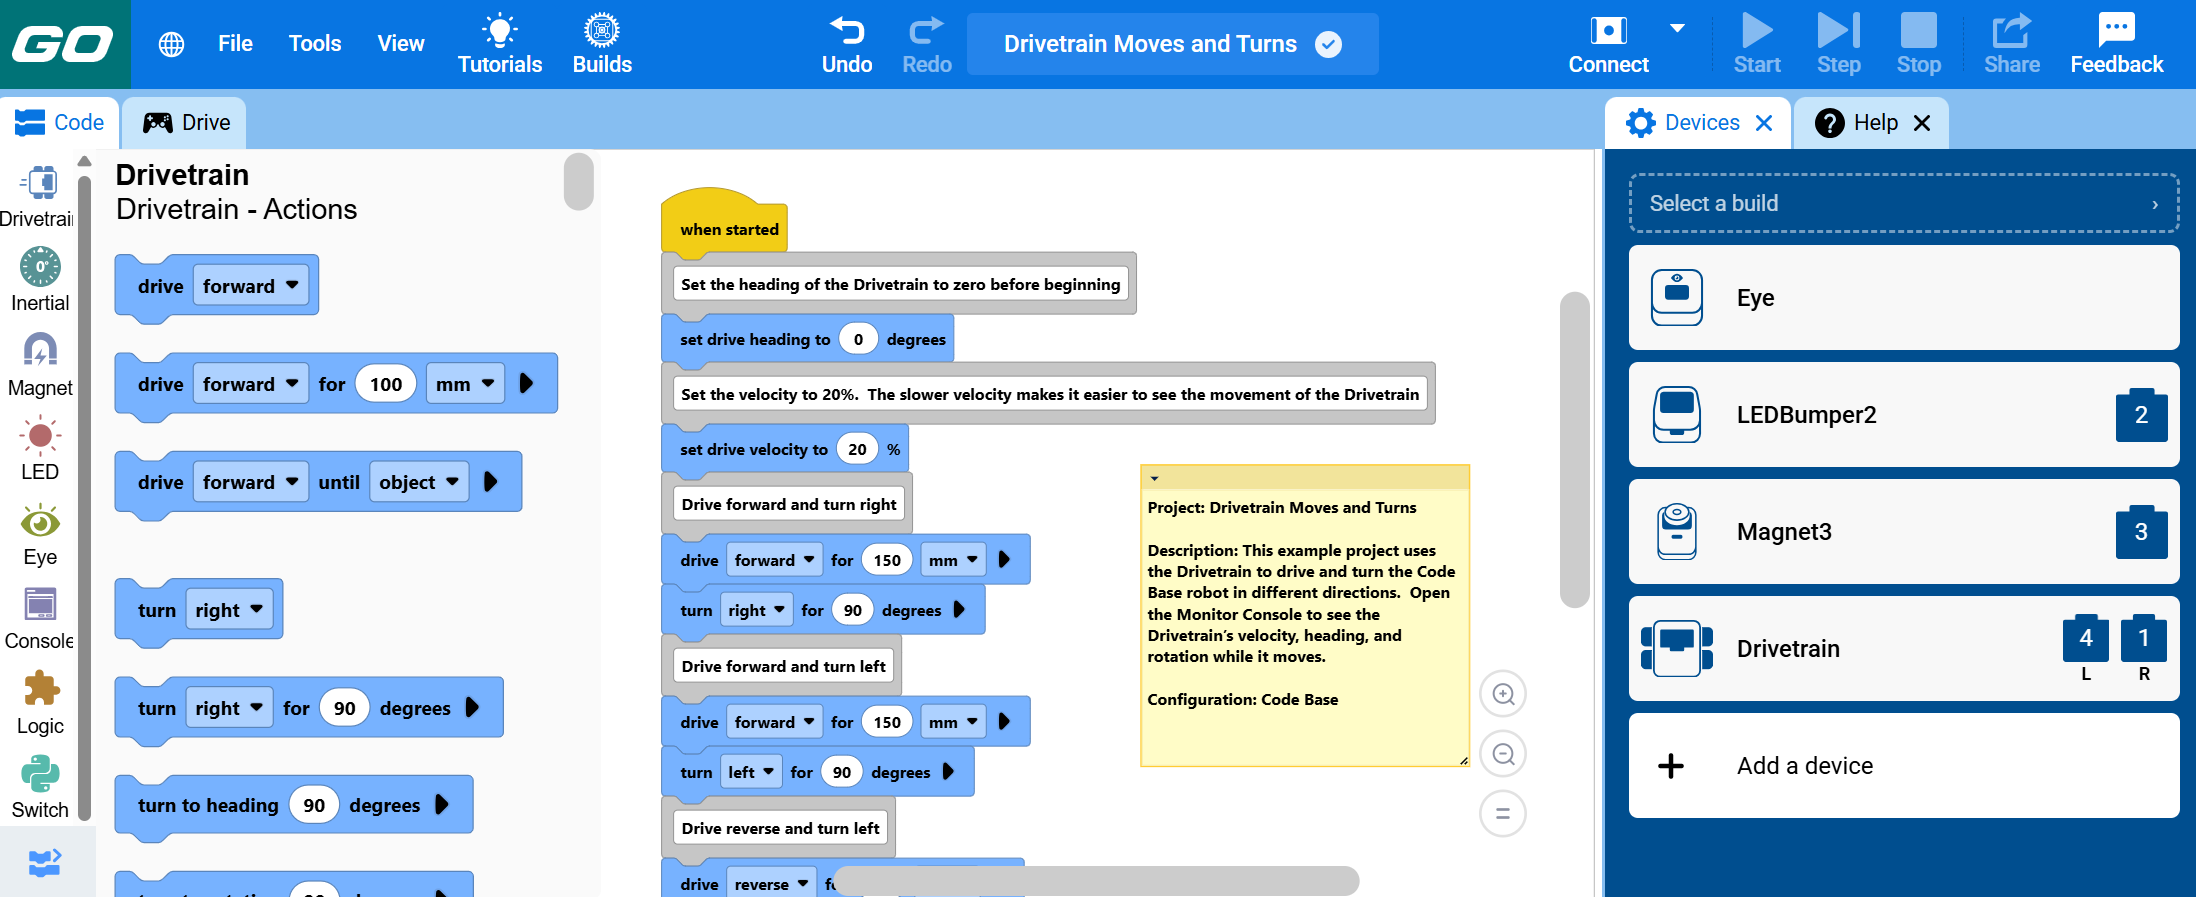Open left dropdown on workspace turn block
This screenshot has height=897, width=2196.
751,772
